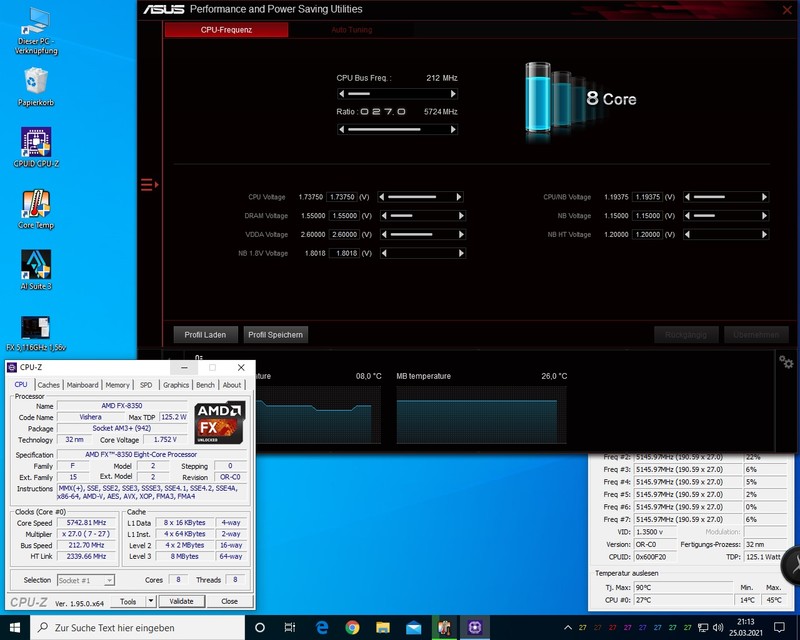Viewport: 800px width, 640px height.
Task: Open File Explorer from taskbar
Action: 383,627
